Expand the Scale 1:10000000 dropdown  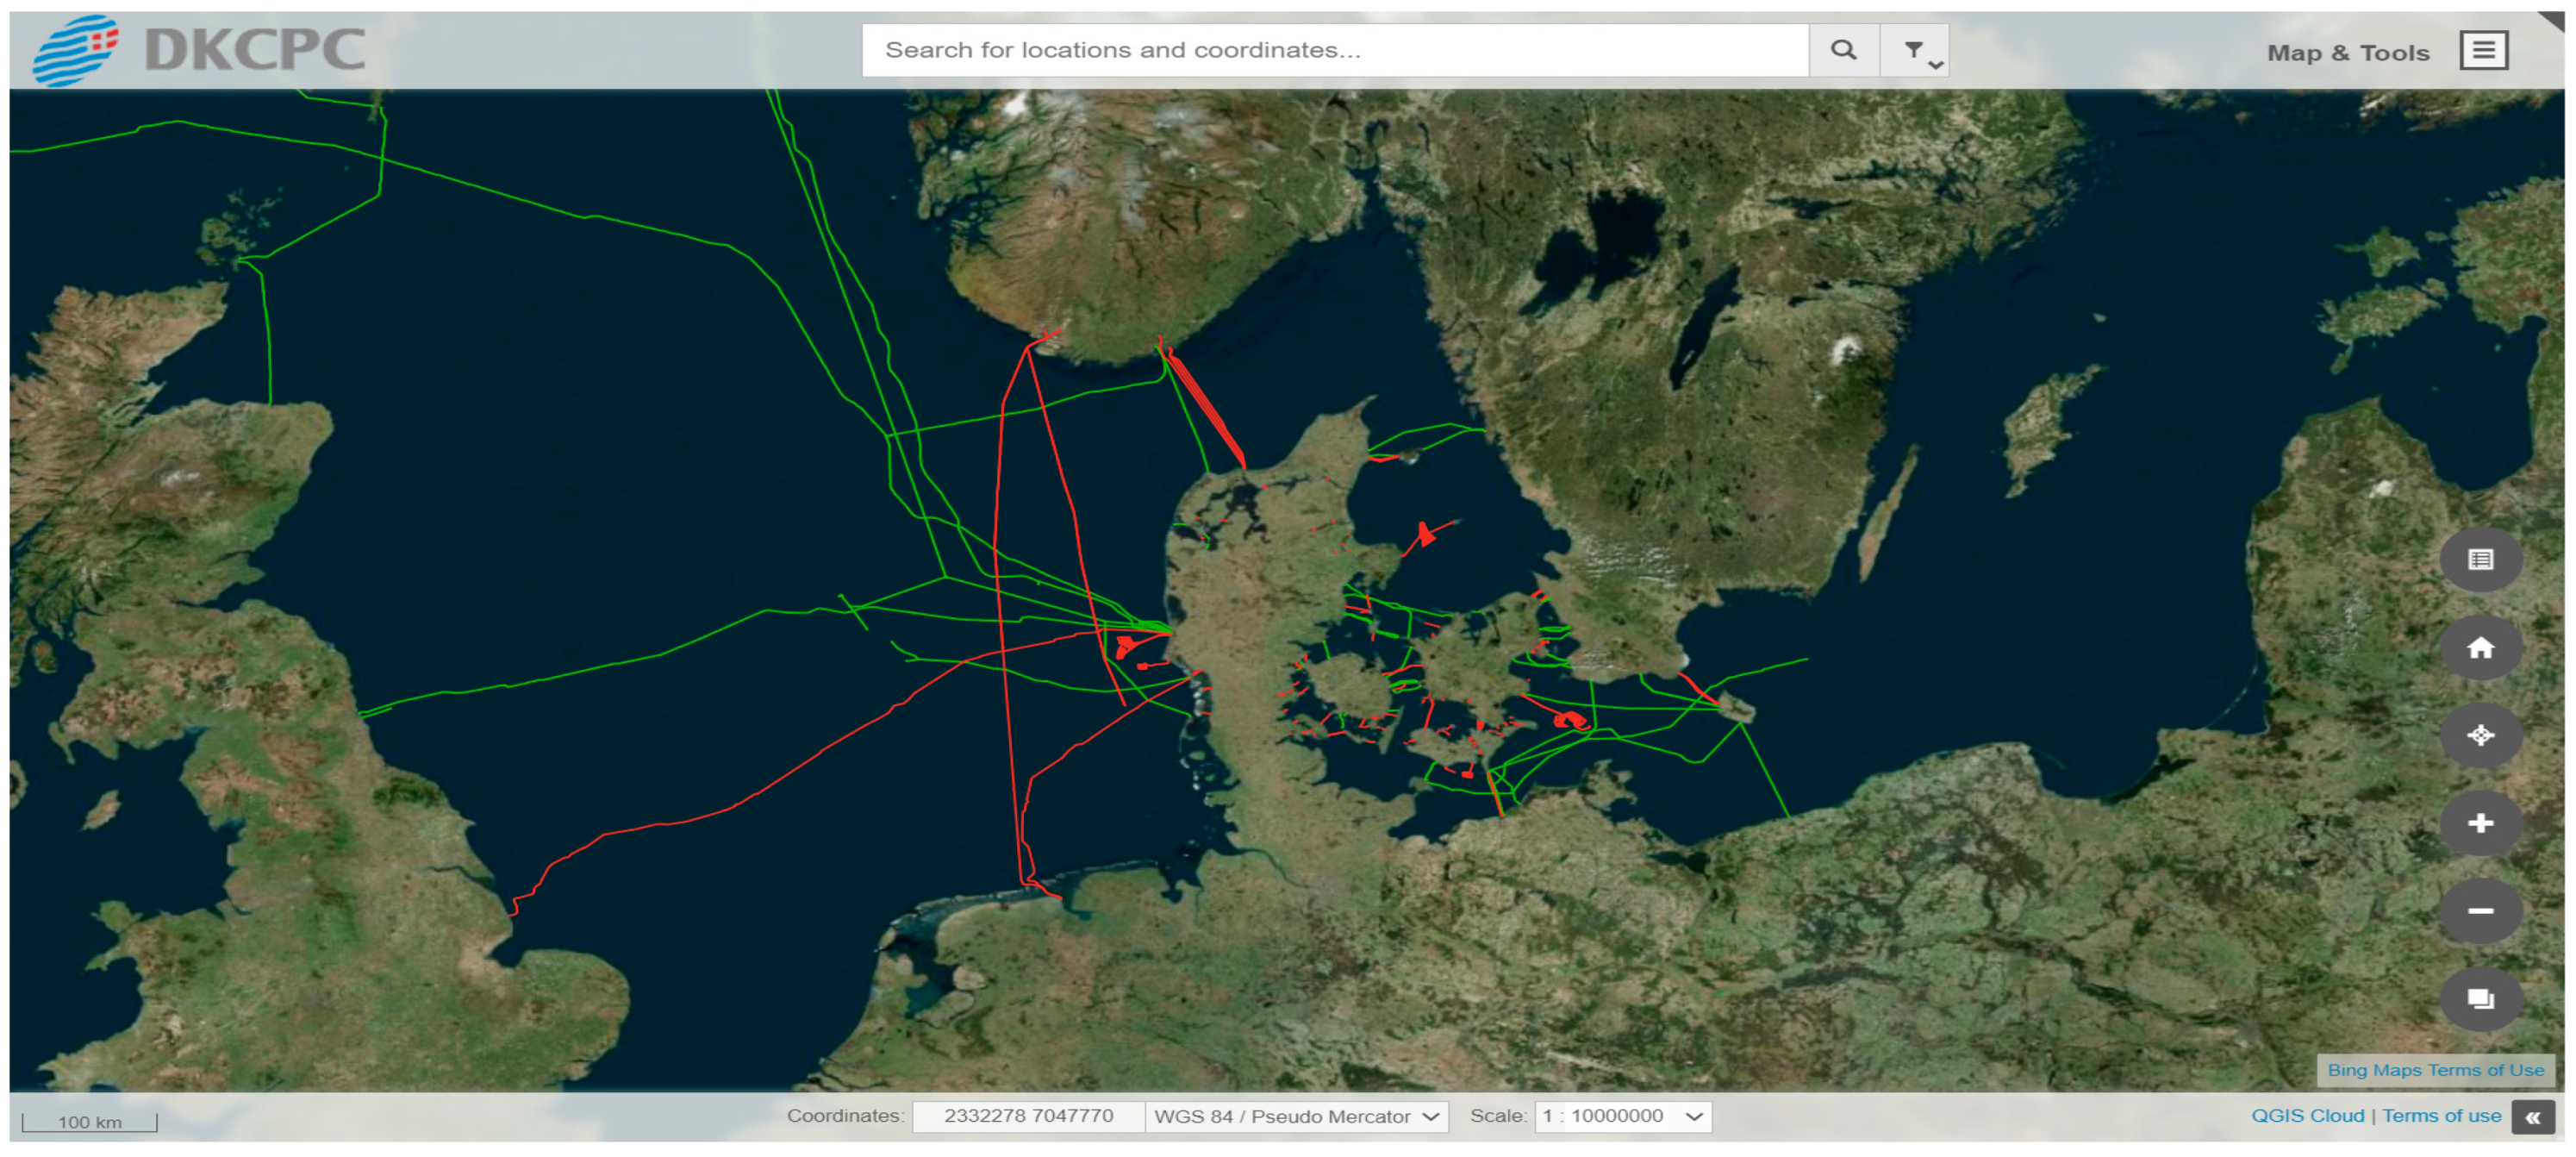click(1622, 1116)
